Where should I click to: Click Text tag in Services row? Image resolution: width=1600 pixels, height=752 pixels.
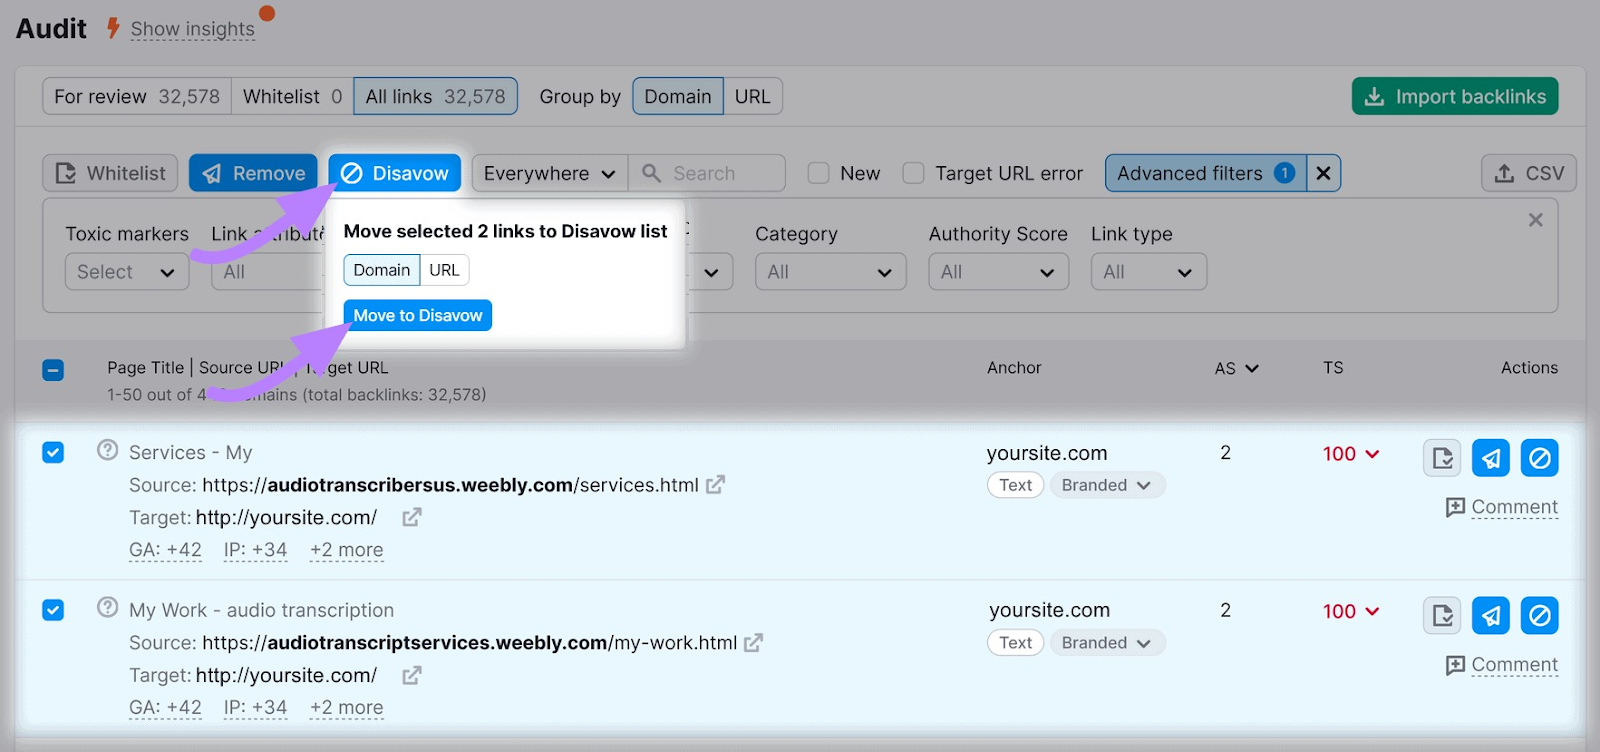tap(1016, 485)
